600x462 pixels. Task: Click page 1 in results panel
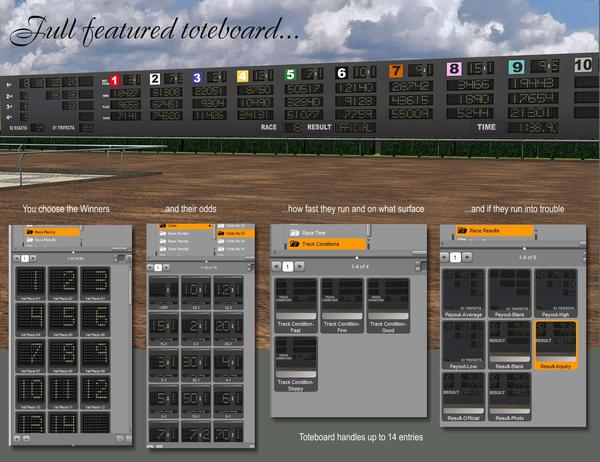[455, 257]
